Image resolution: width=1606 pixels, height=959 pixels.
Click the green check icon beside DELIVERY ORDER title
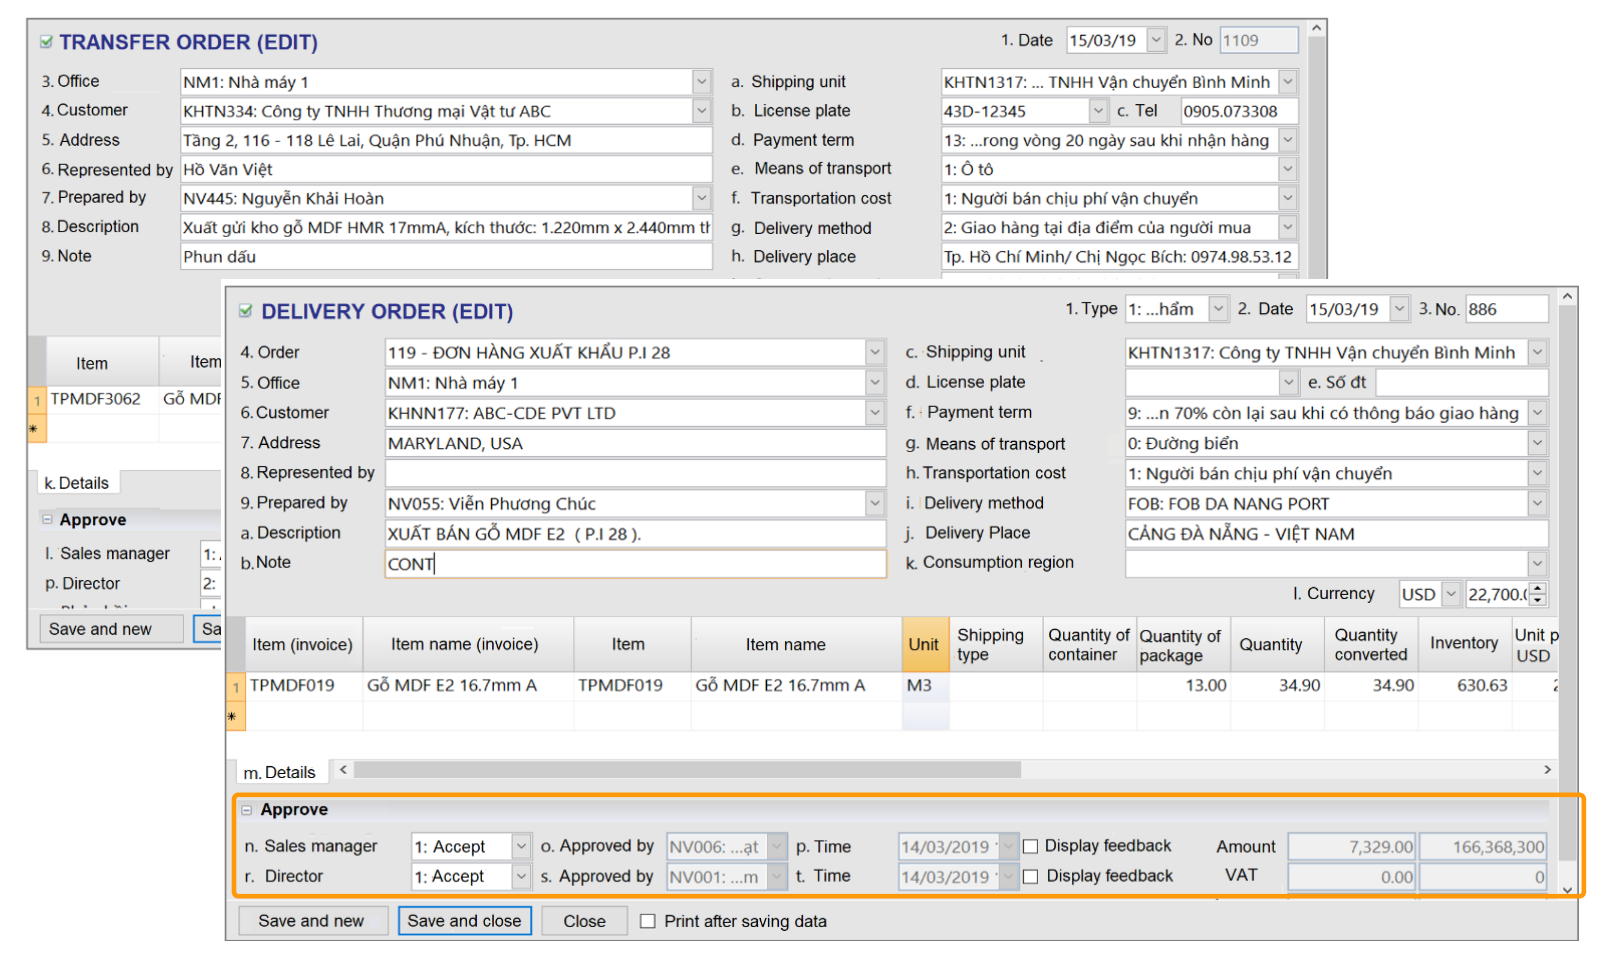(245, 312)
